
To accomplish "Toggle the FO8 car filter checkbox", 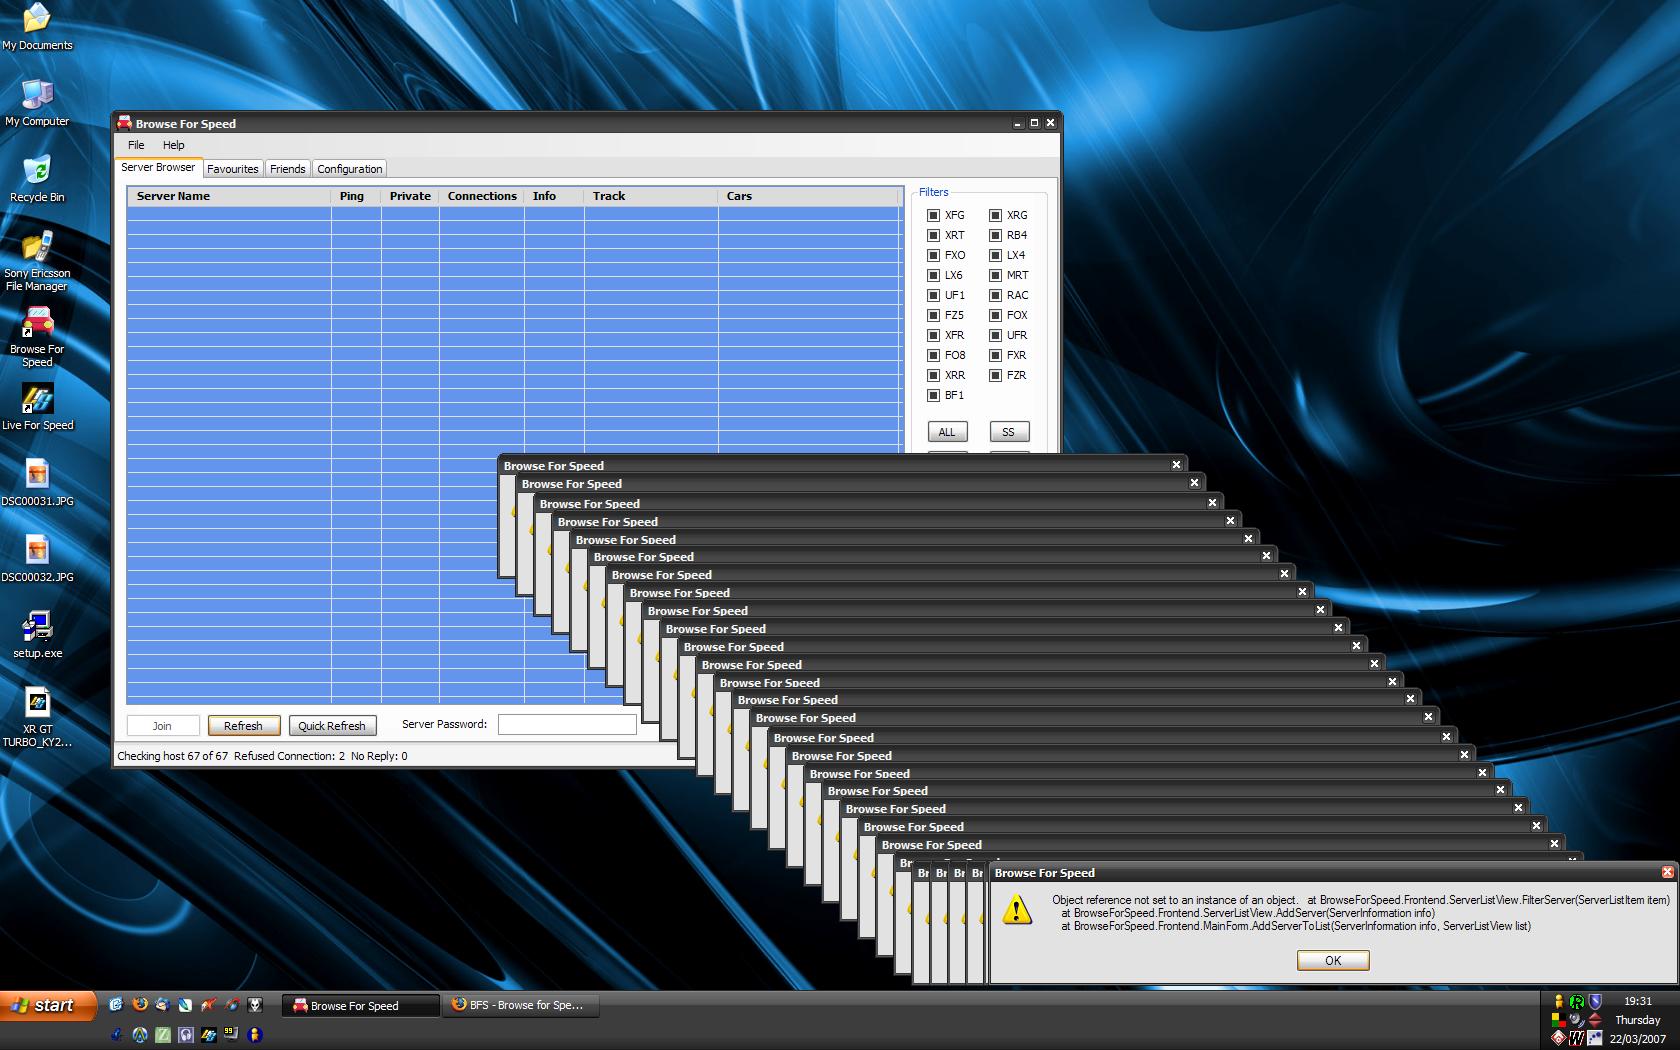I will click(x=933, y=355).
